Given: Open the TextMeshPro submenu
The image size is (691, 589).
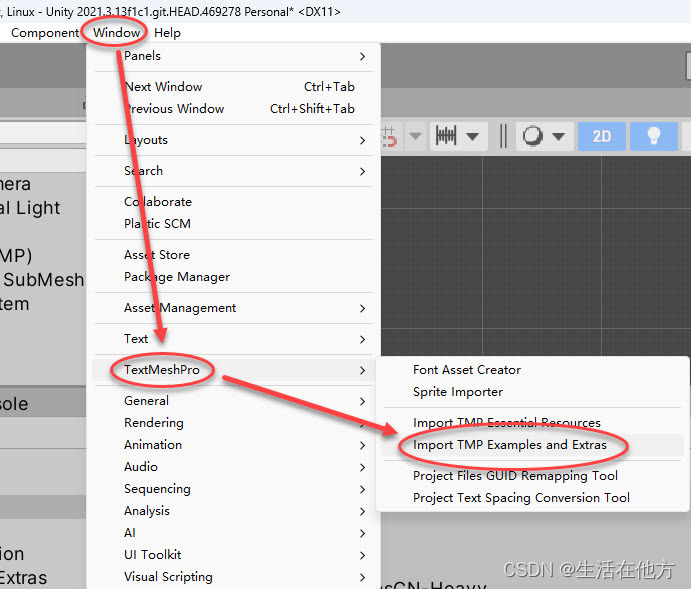Looking at the screenshot, I should tap(234, 370).
